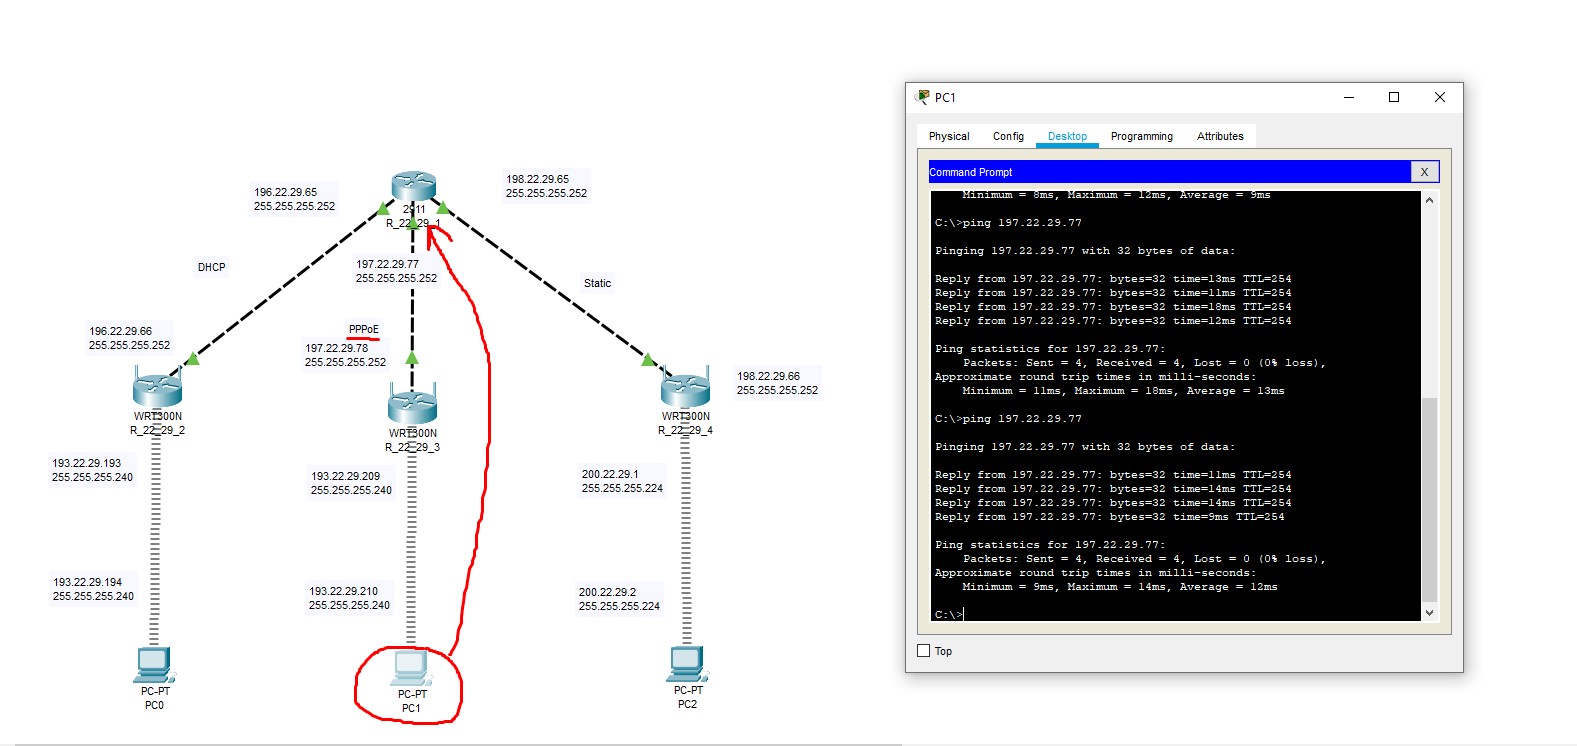Screen dimensions: 1577x746
Task: Open the Config tab
Action: pos(1008,136)
